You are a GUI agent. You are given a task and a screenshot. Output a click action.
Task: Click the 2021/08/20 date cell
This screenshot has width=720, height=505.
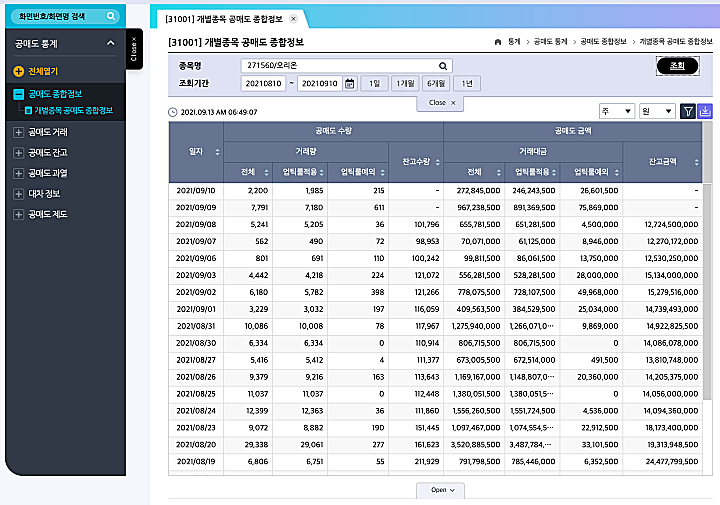click(196, 445)
